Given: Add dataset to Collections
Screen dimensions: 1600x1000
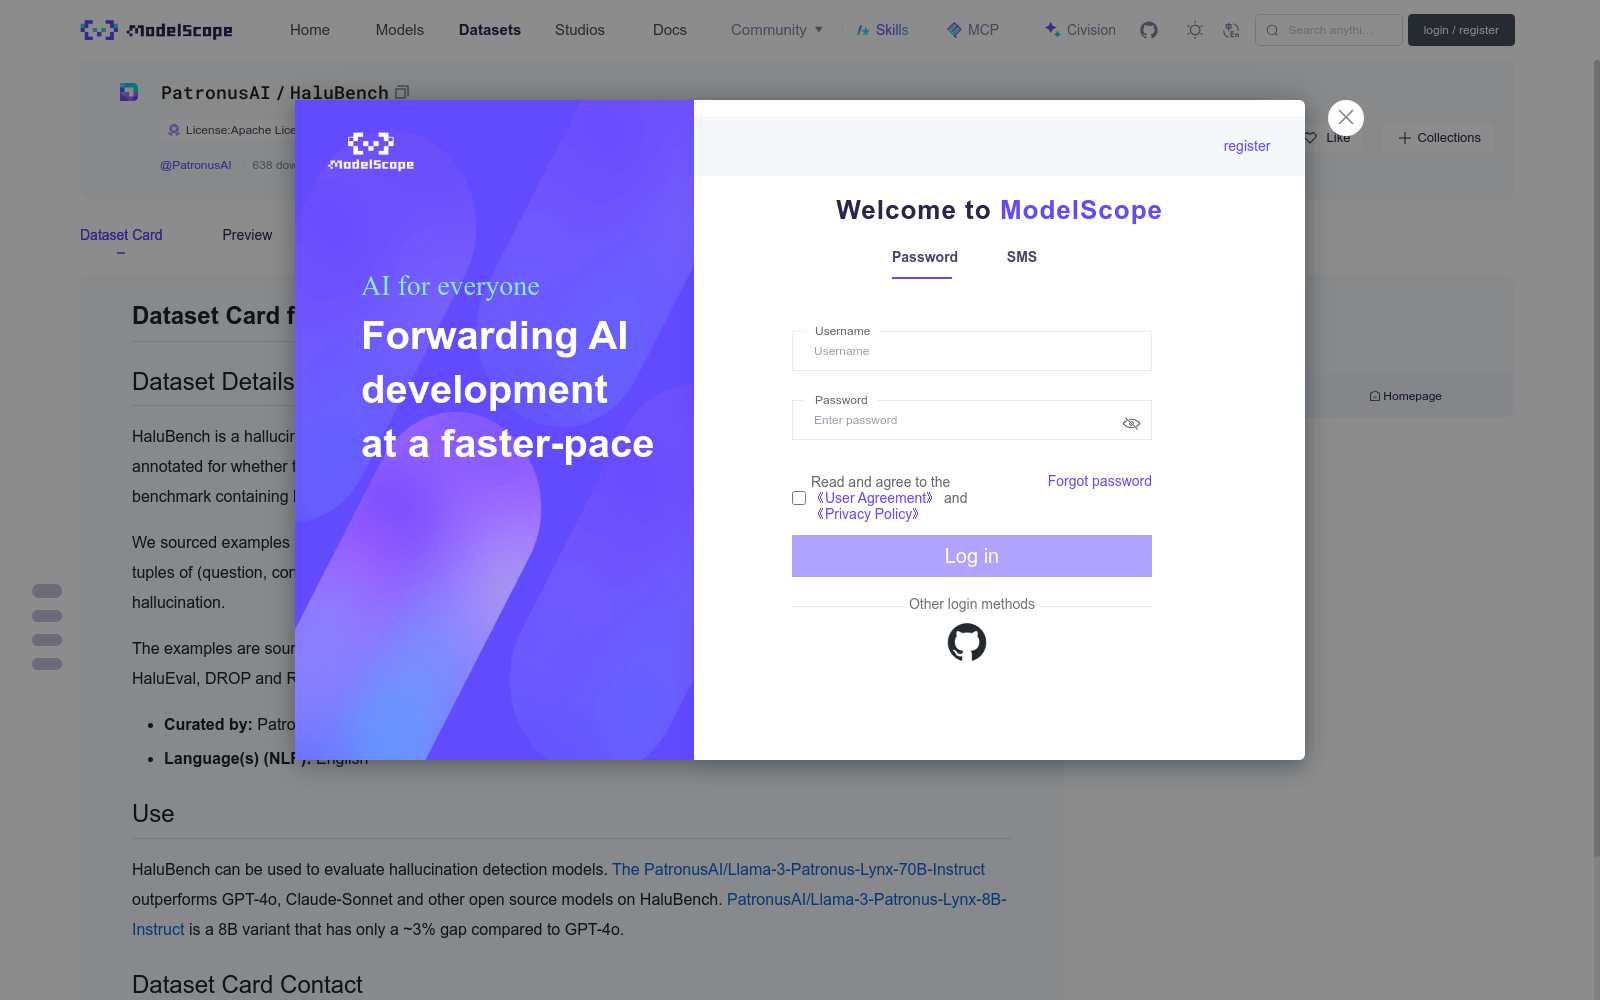Looking at the screenshot, I should pos(1439,138).
